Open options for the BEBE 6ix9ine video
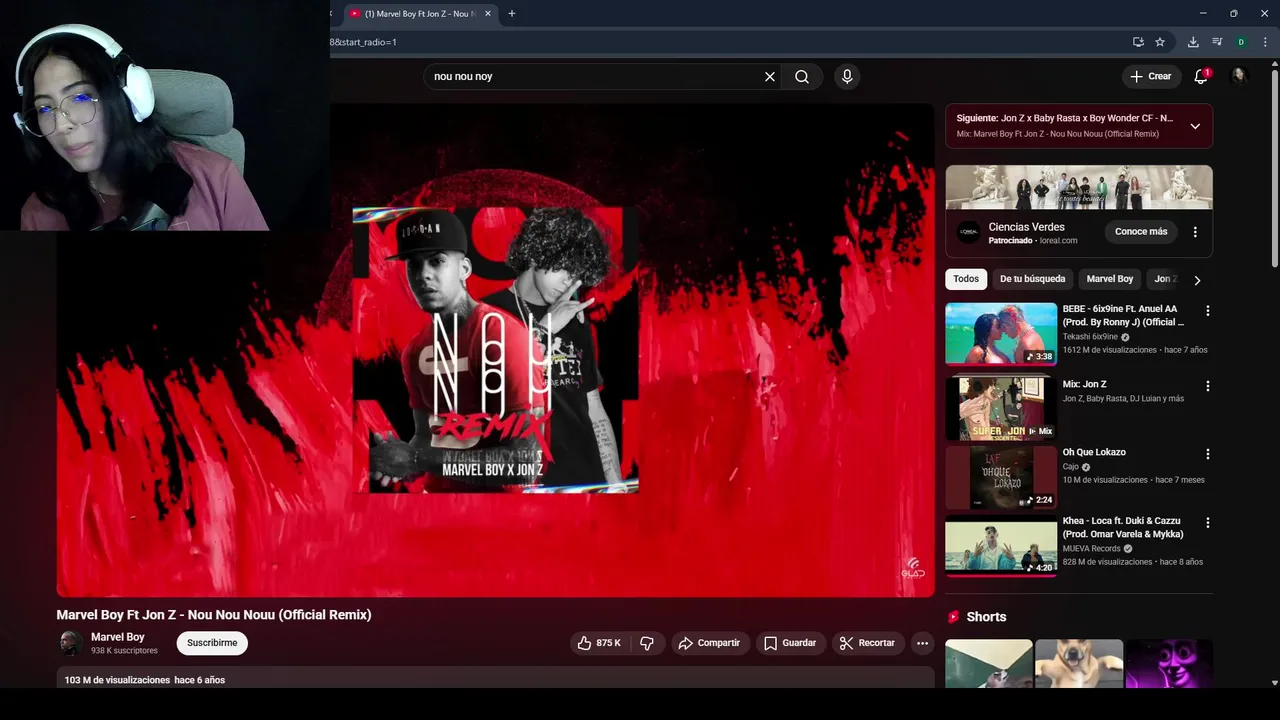Screen dimensions: 1280x720 tap(1207, 311)
